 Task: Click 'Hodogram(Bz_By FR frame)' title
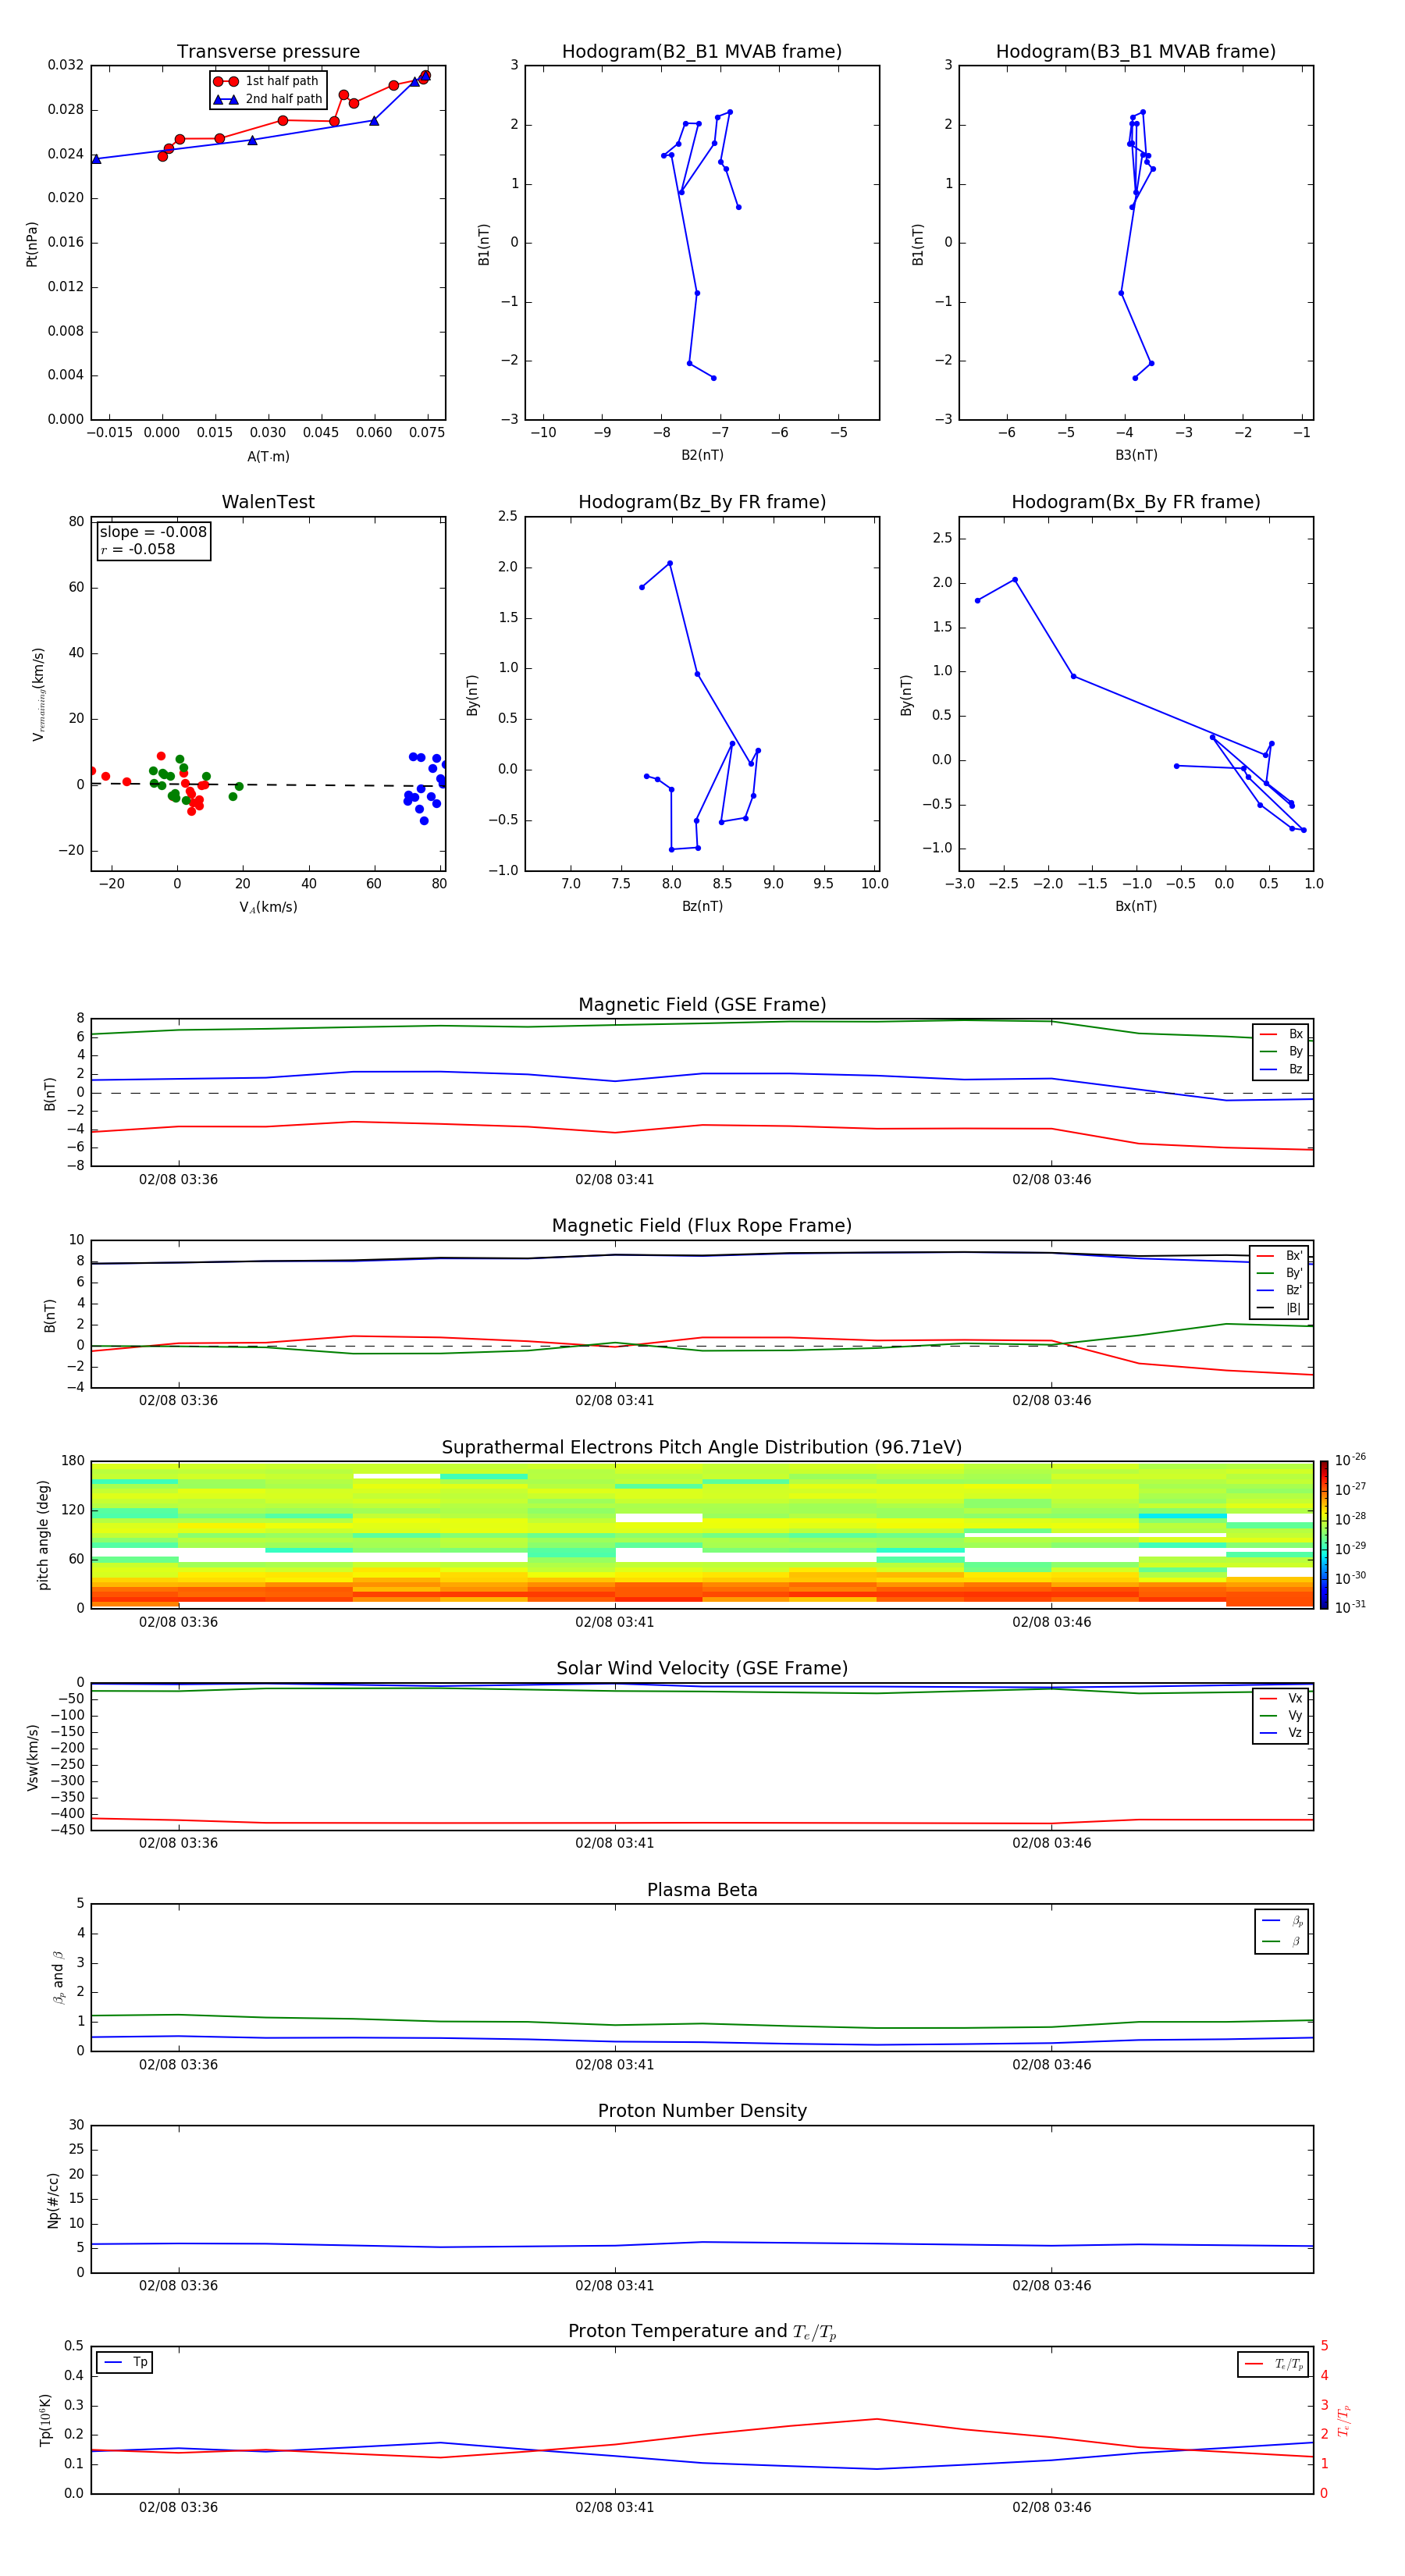pyautogui.click(x=702, y=502)
